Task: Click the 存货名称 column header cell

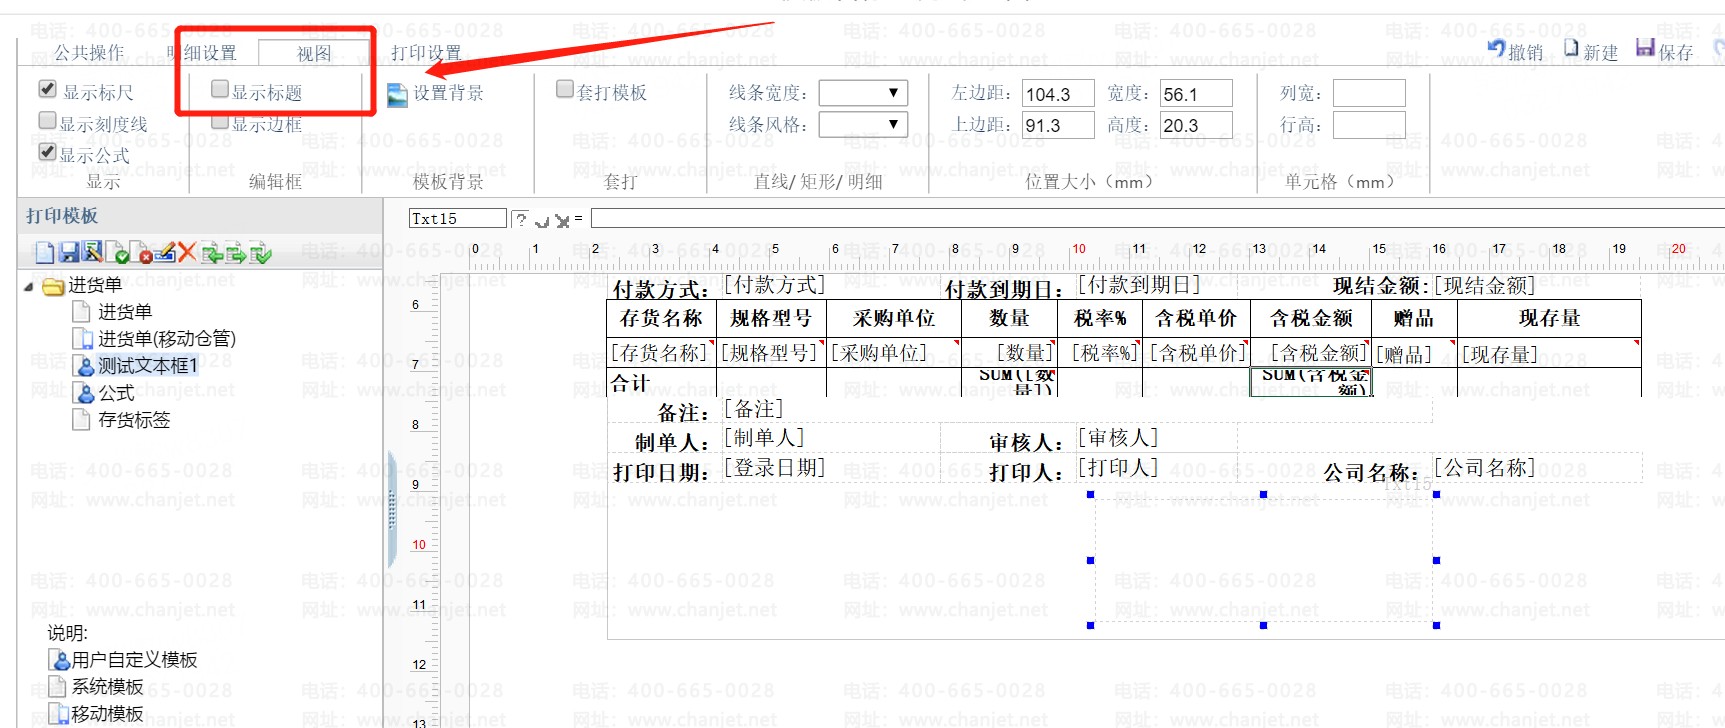Action: pyautogui.click(x=661, y=318)
